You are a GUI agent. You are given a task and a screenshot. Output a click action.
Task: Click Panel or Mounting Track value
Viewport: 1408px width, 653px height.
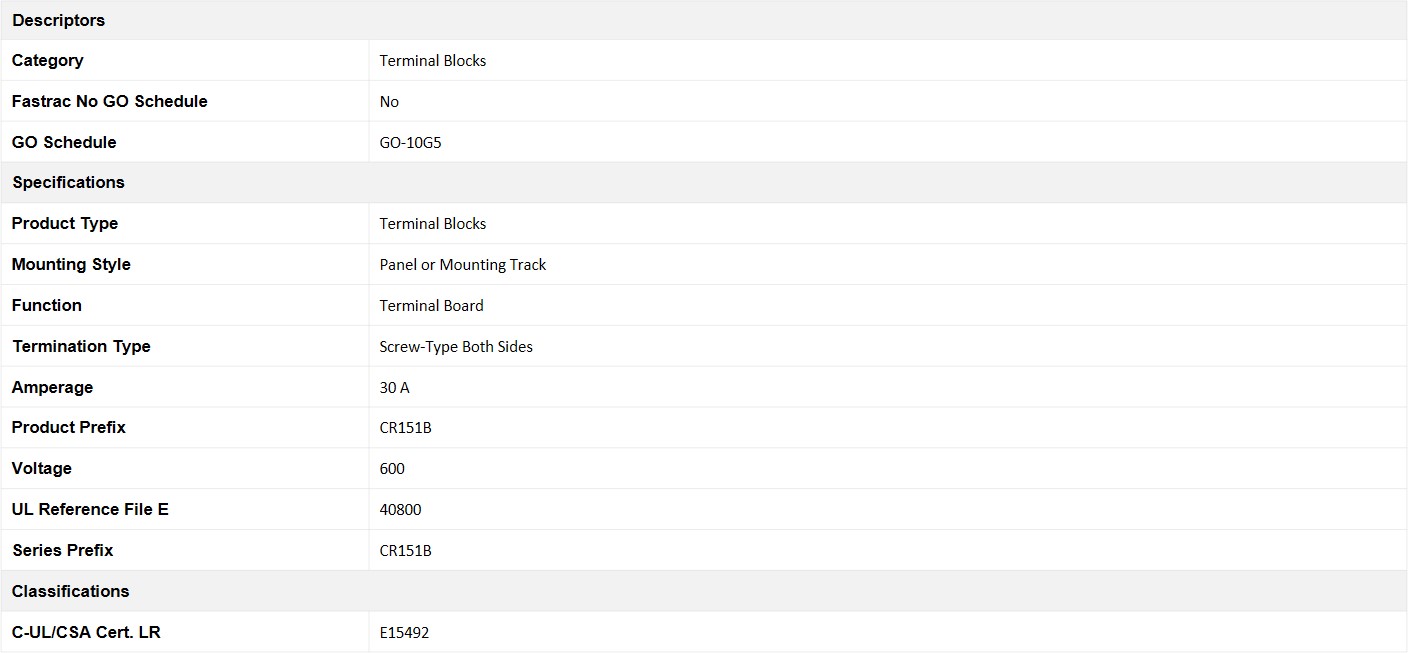point(462,265)
